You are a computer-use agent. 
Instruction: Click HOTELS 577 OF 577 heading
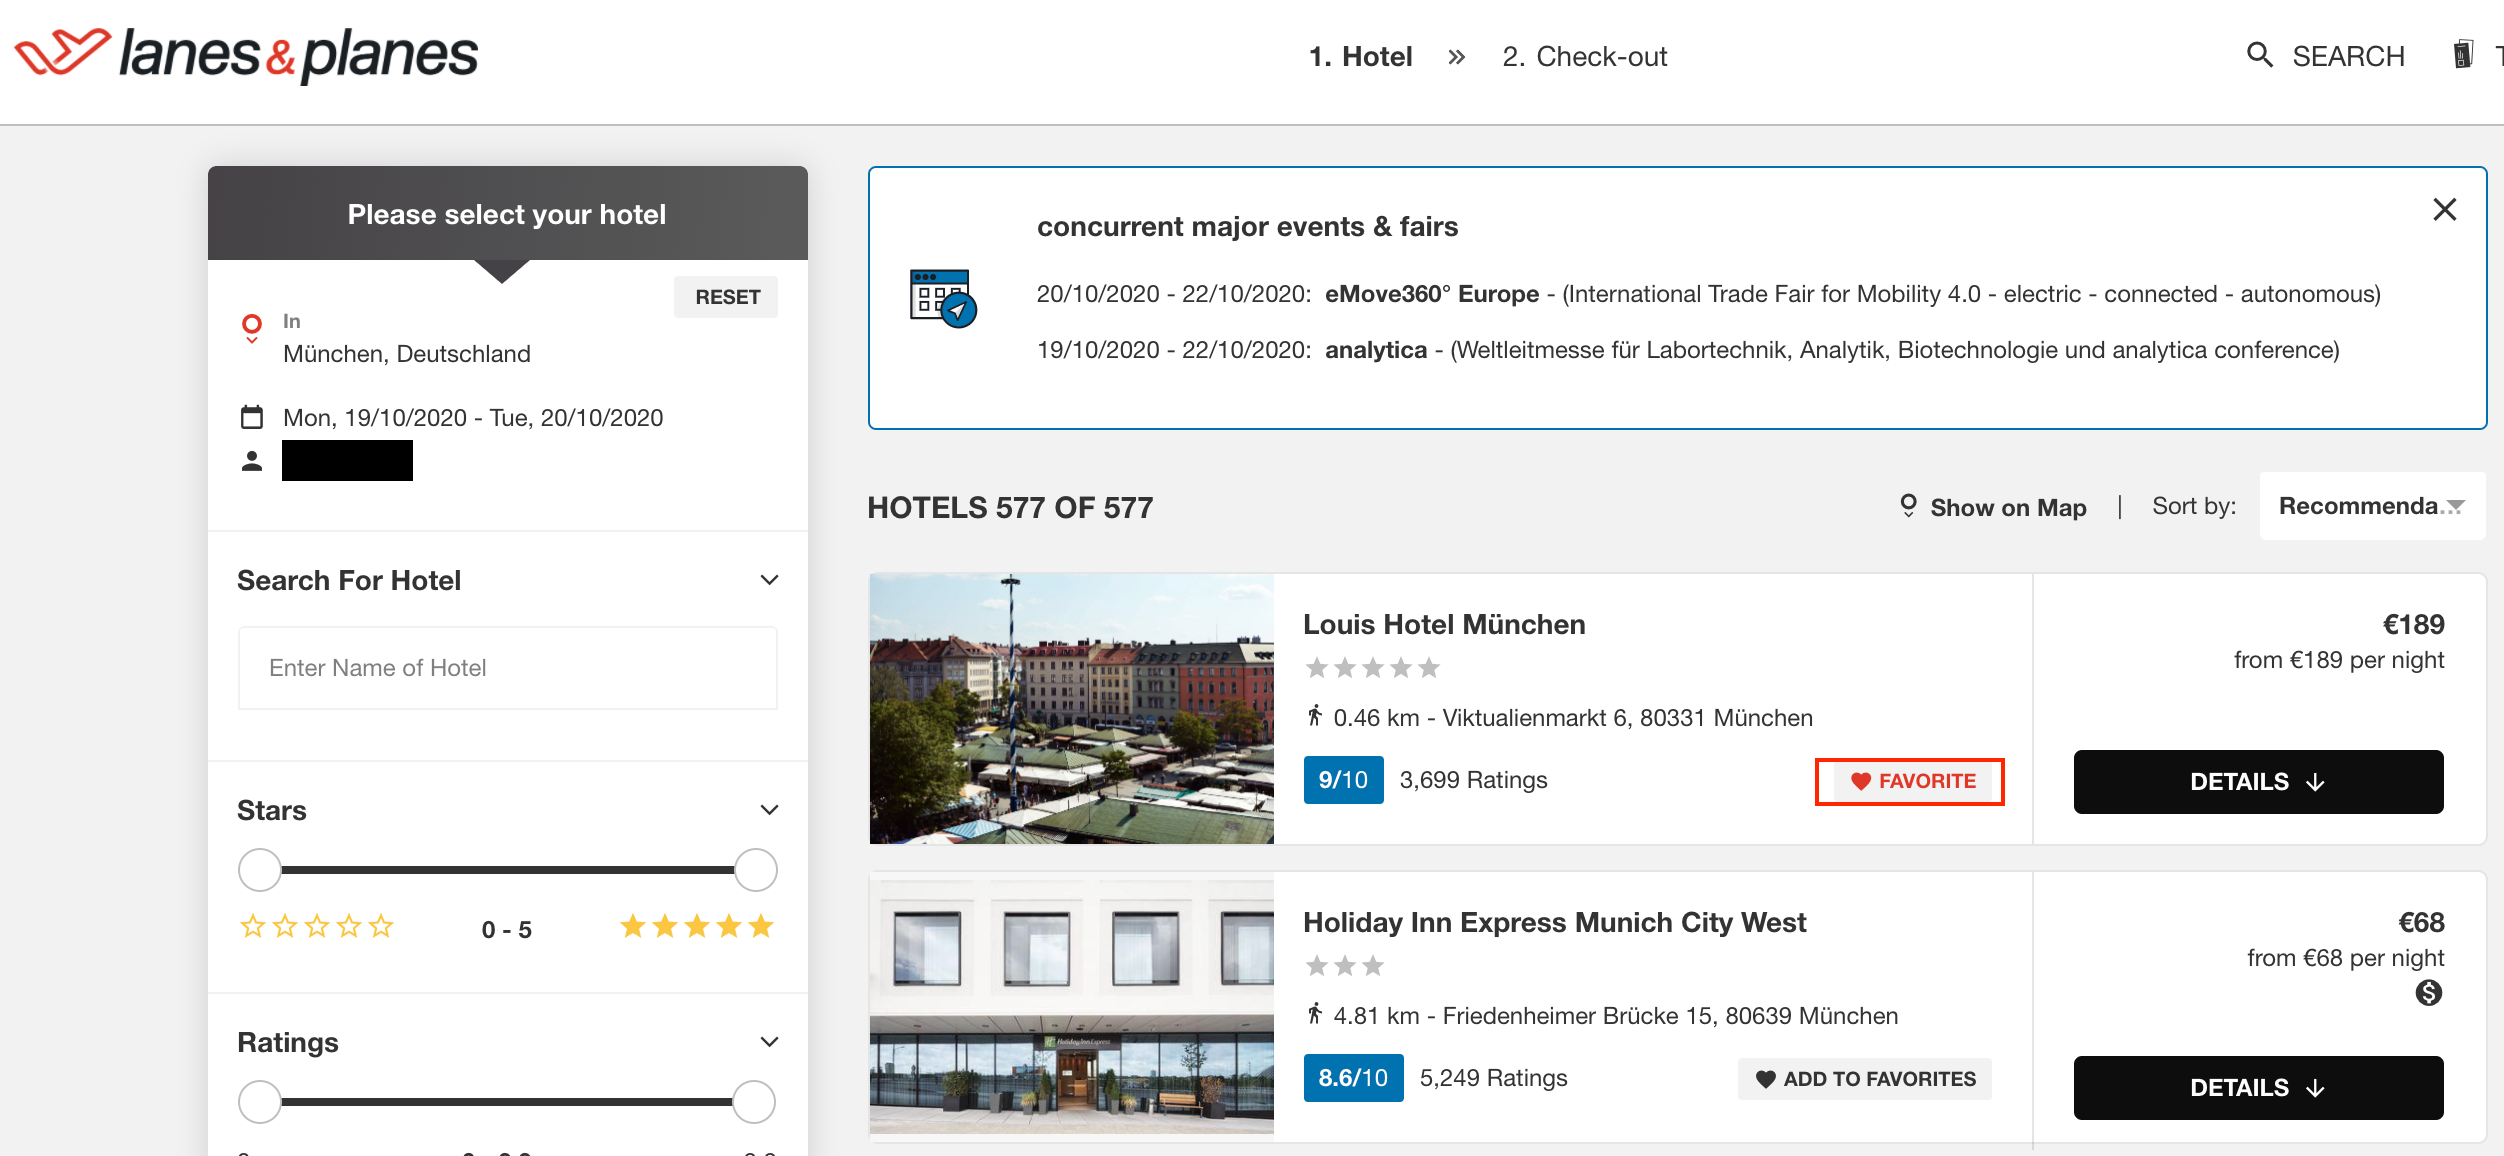1010,508
